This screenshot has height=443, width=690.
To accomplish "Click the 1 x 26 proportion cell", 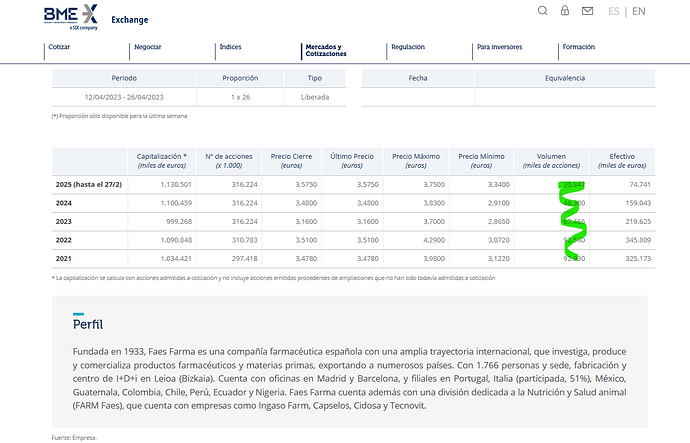I will point(240,97).
